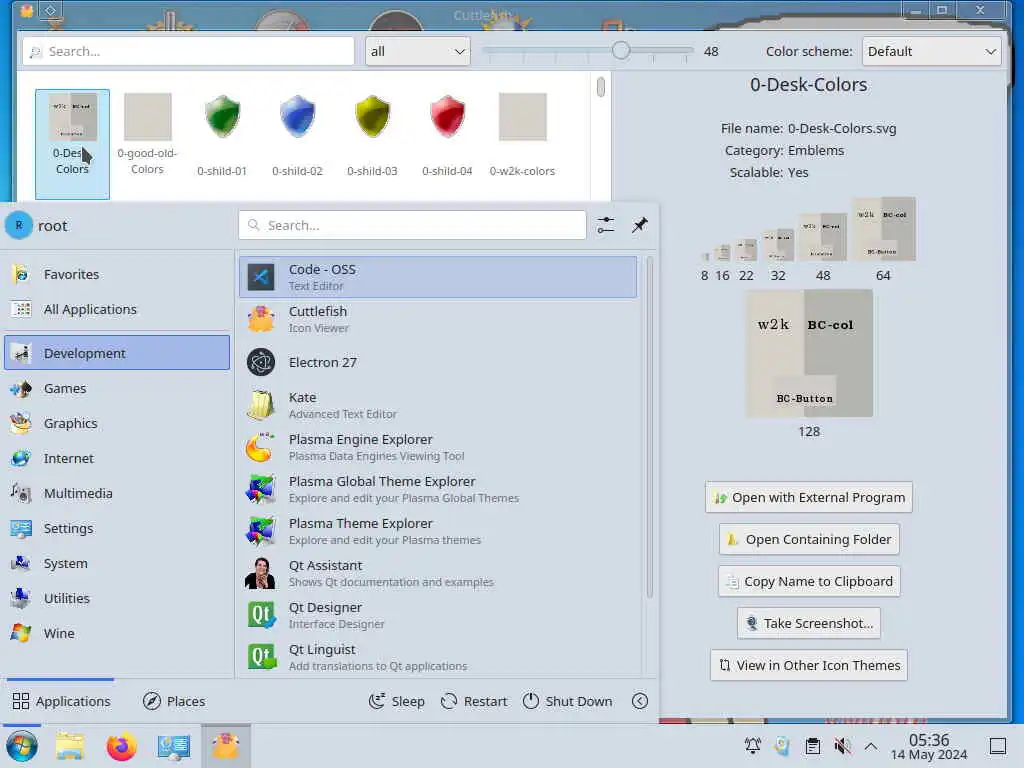Click Copy Name to Clipboard button
Screen dimensions: 1024x768
pyautogui.click(x=808, y=581)
